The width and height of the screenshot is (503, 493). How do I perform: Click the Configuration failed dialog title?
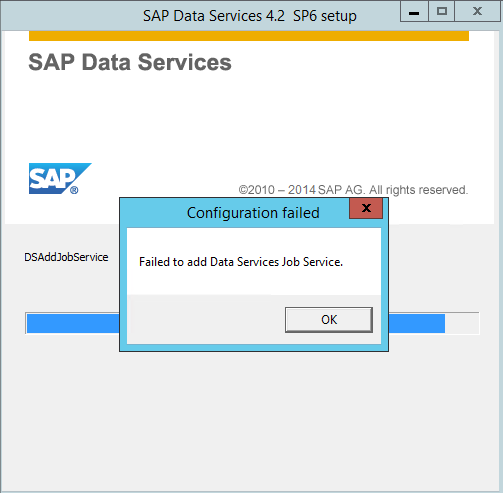253,213
